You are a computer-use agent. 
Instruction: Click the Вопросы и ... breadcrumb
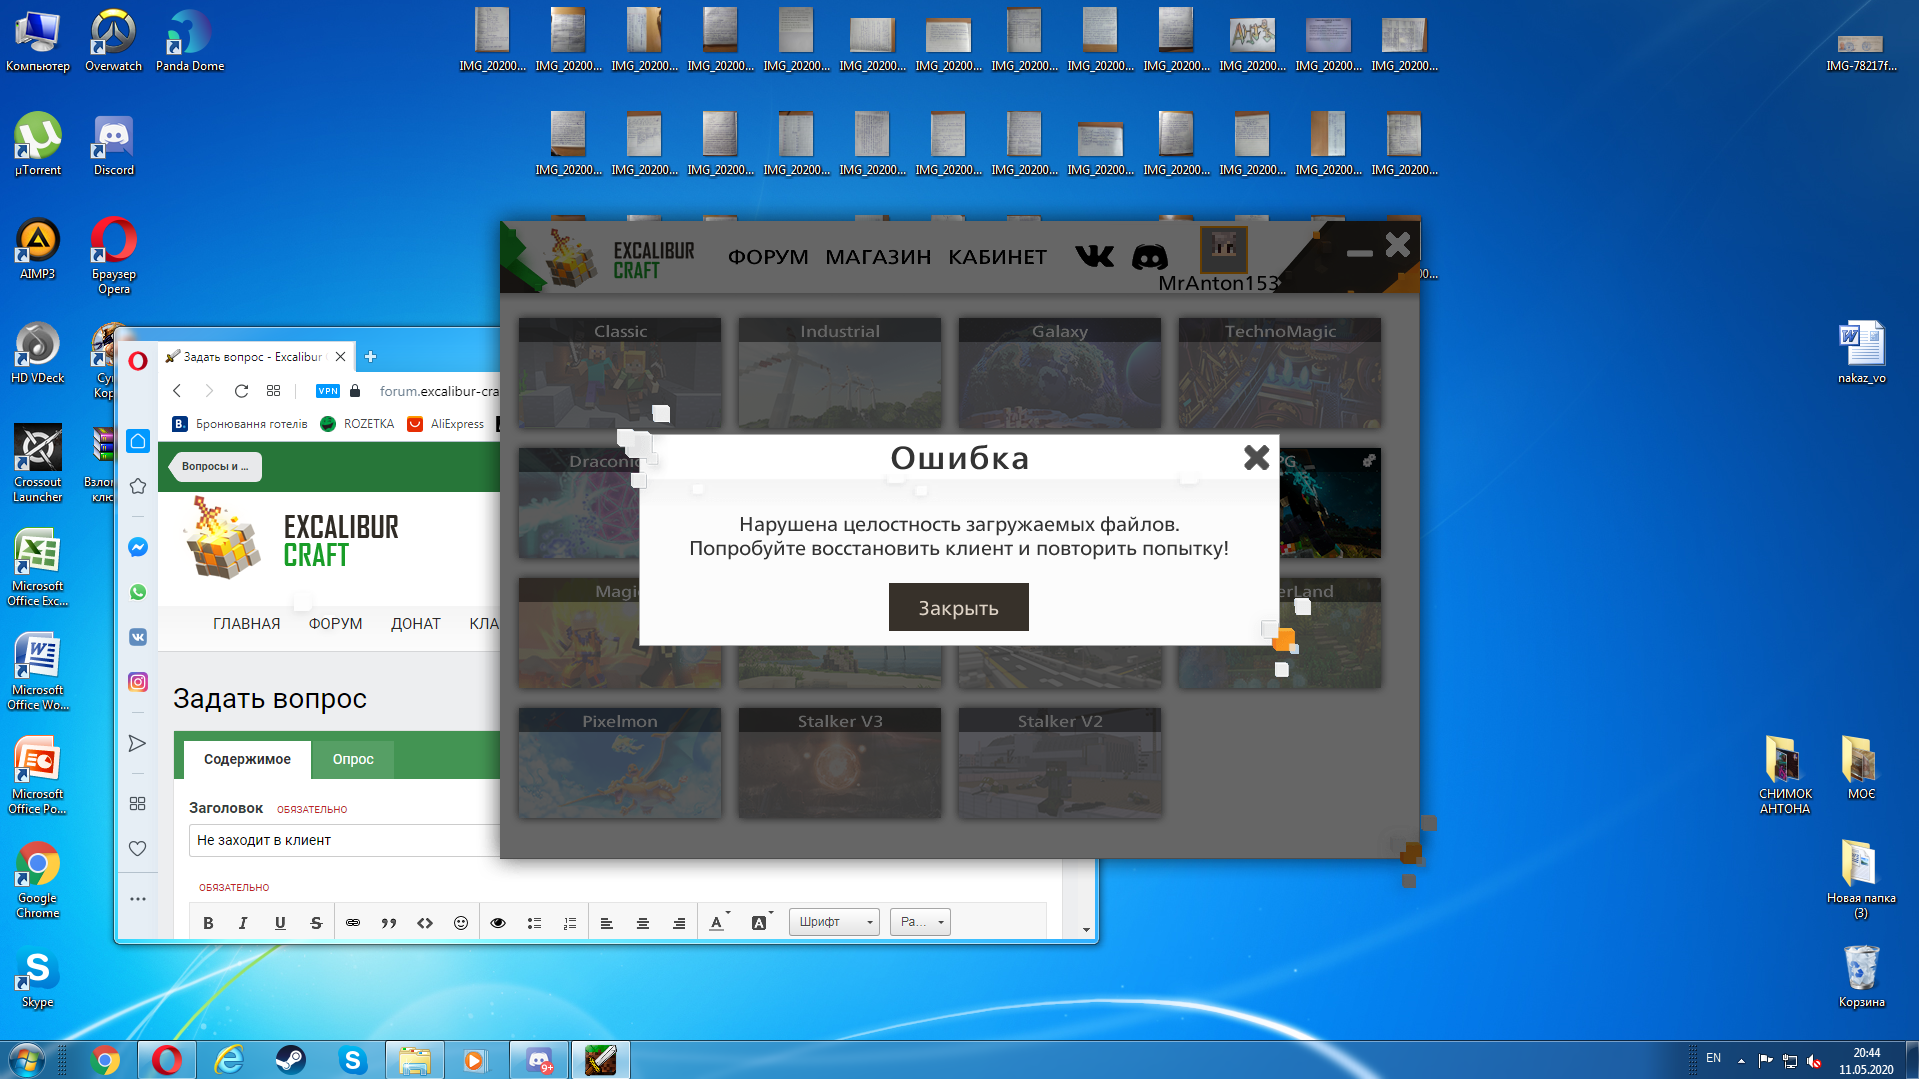click(x=215, y=466)
